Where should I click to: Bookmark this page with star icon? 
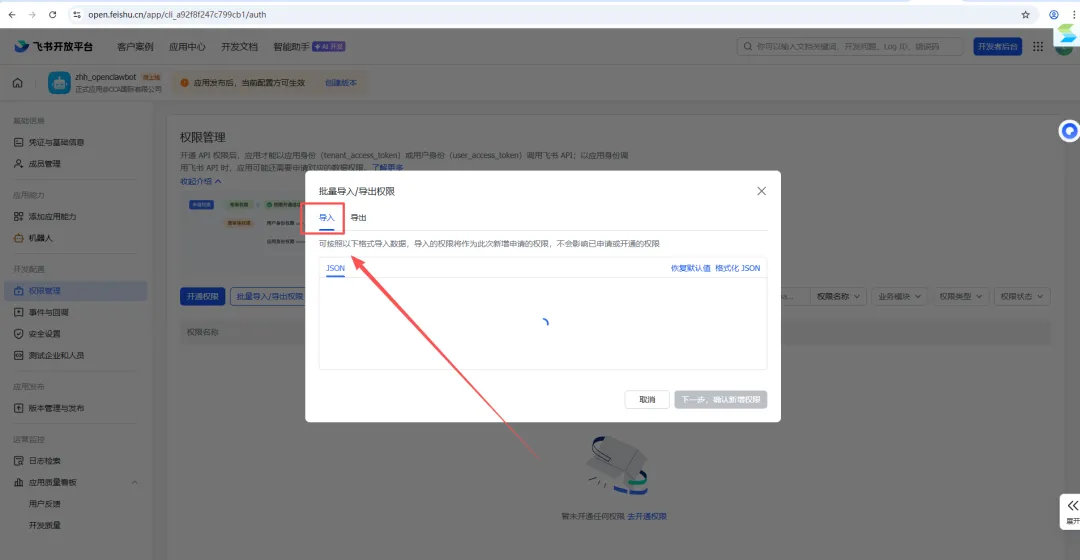1025,14
